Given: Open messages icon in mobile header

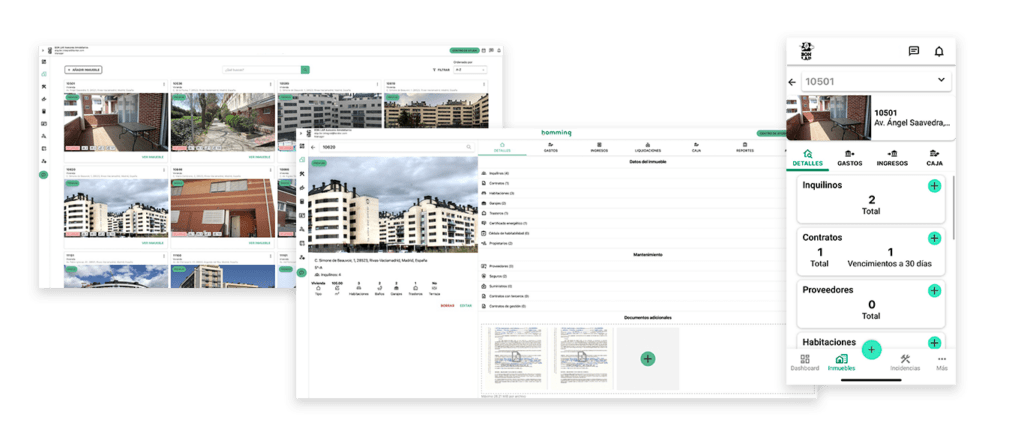Looking at the screenshot, I should pyautogui.click(x=914, y=51).
